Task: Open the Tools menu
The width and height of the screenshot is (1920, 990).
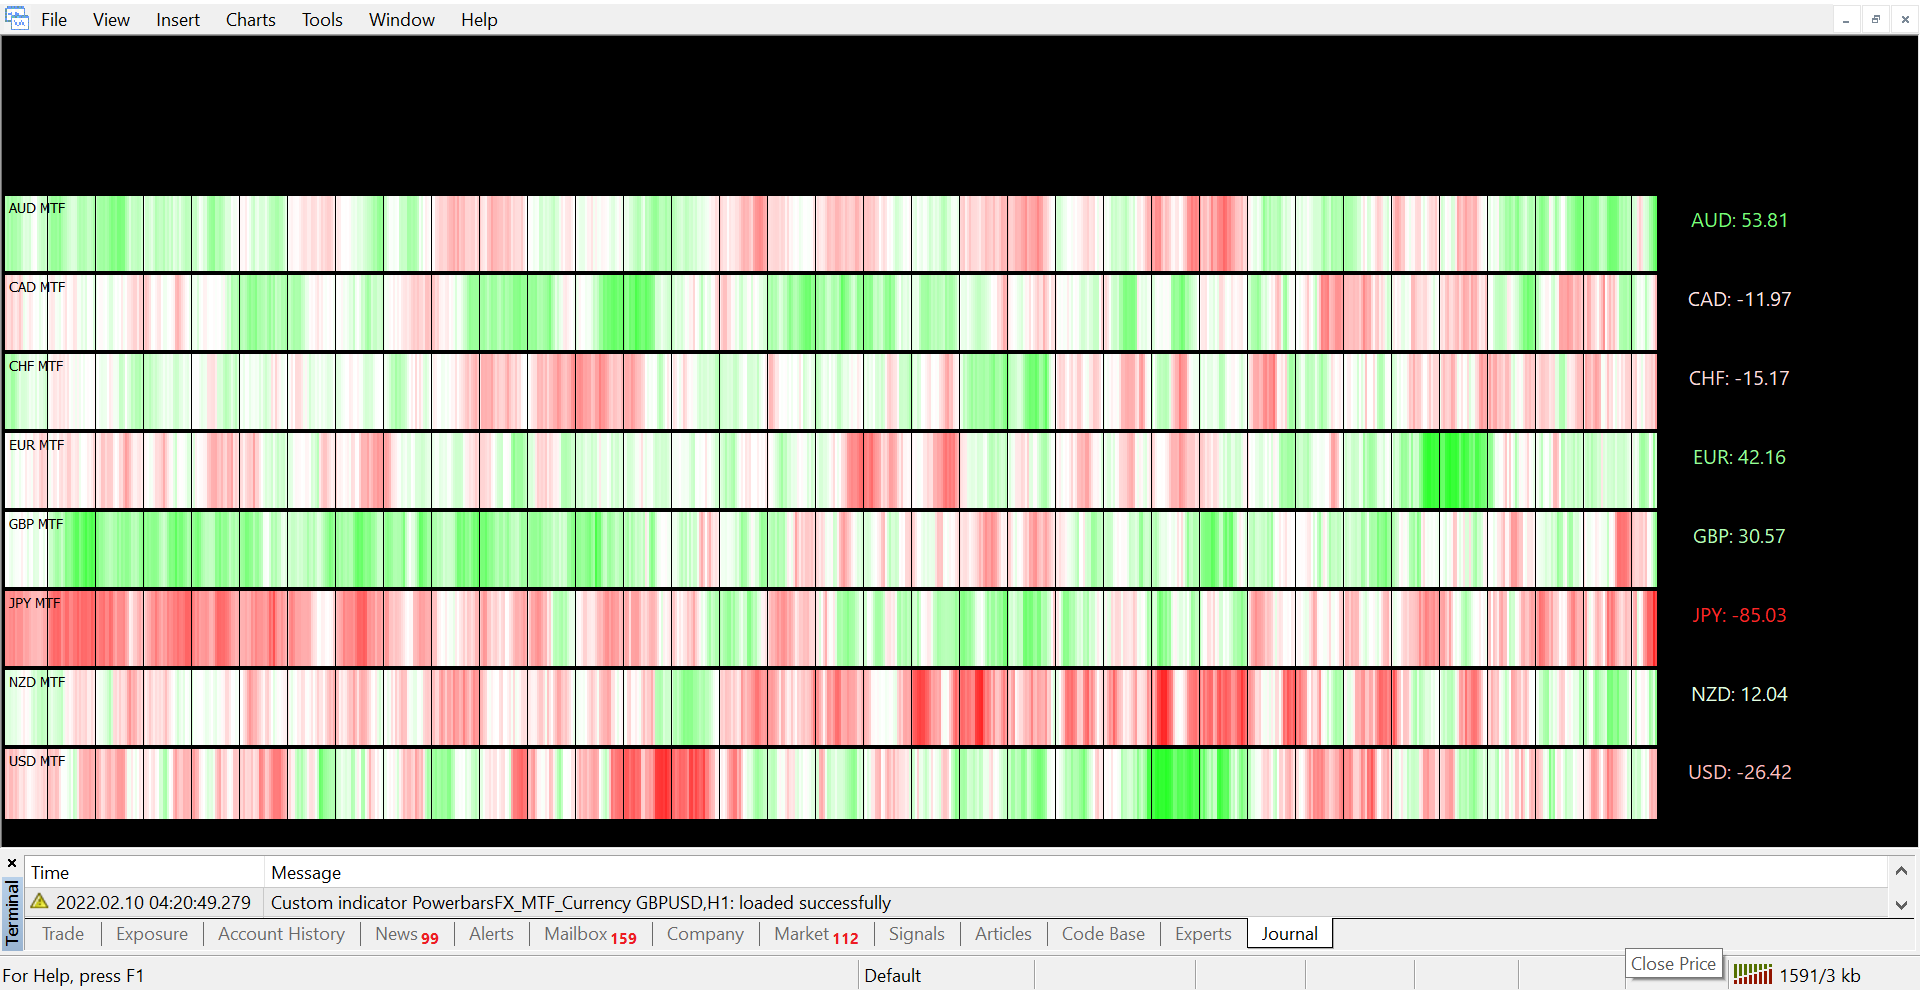Action: 322,20
